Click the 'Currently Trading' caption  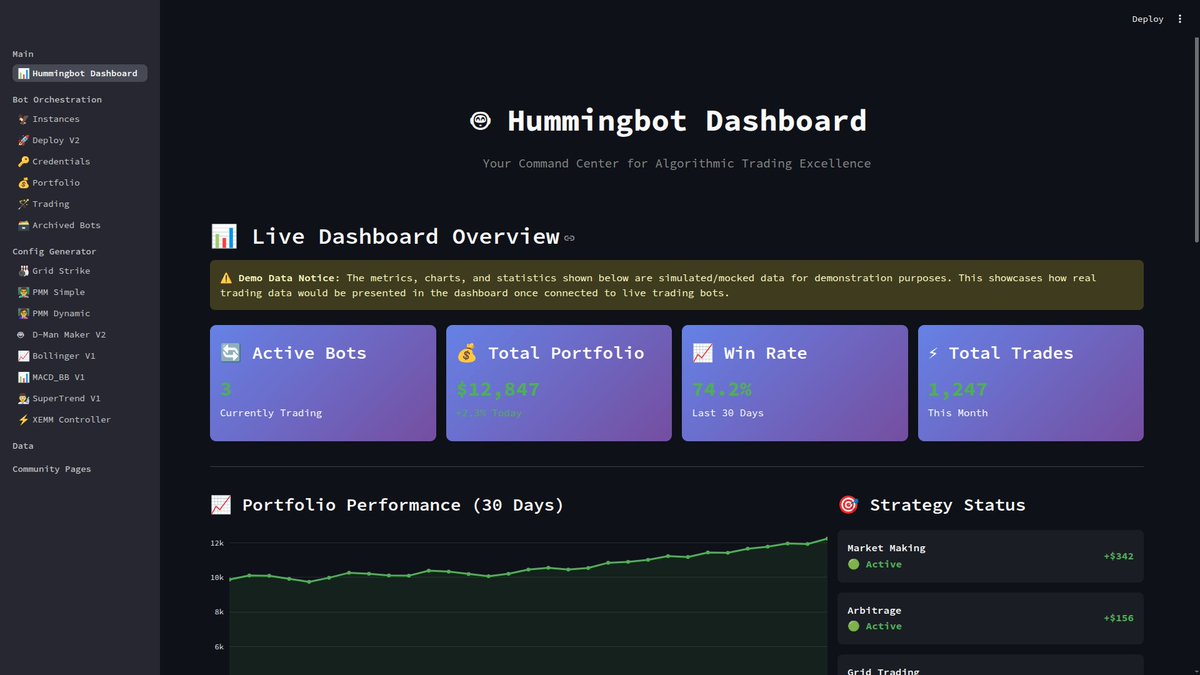click(x=271, y=413)
